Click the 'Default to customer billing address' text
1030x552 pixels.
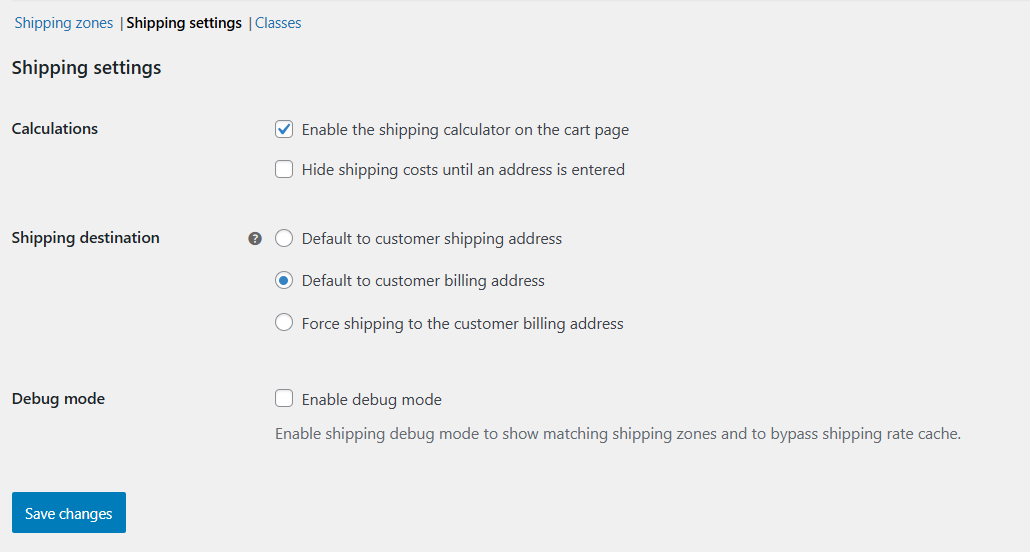[423, 281]
